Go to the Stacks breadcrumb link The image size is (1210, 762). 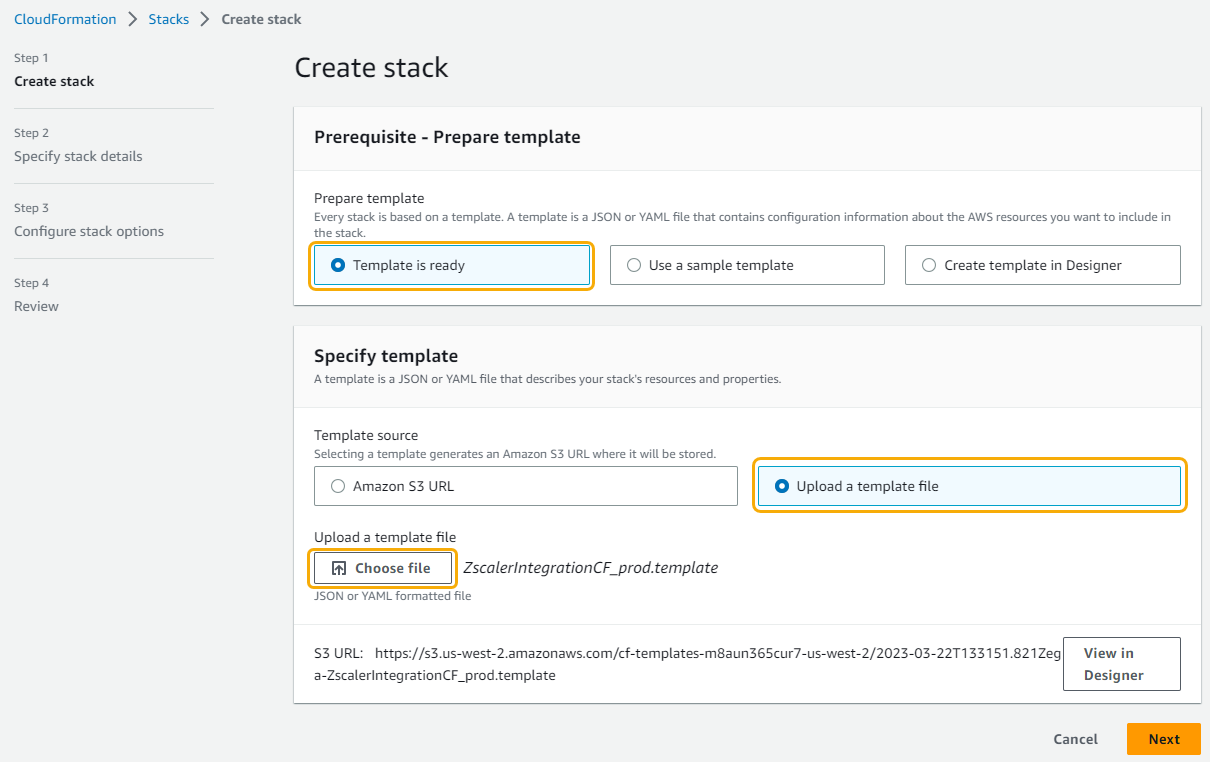(168, 19)
